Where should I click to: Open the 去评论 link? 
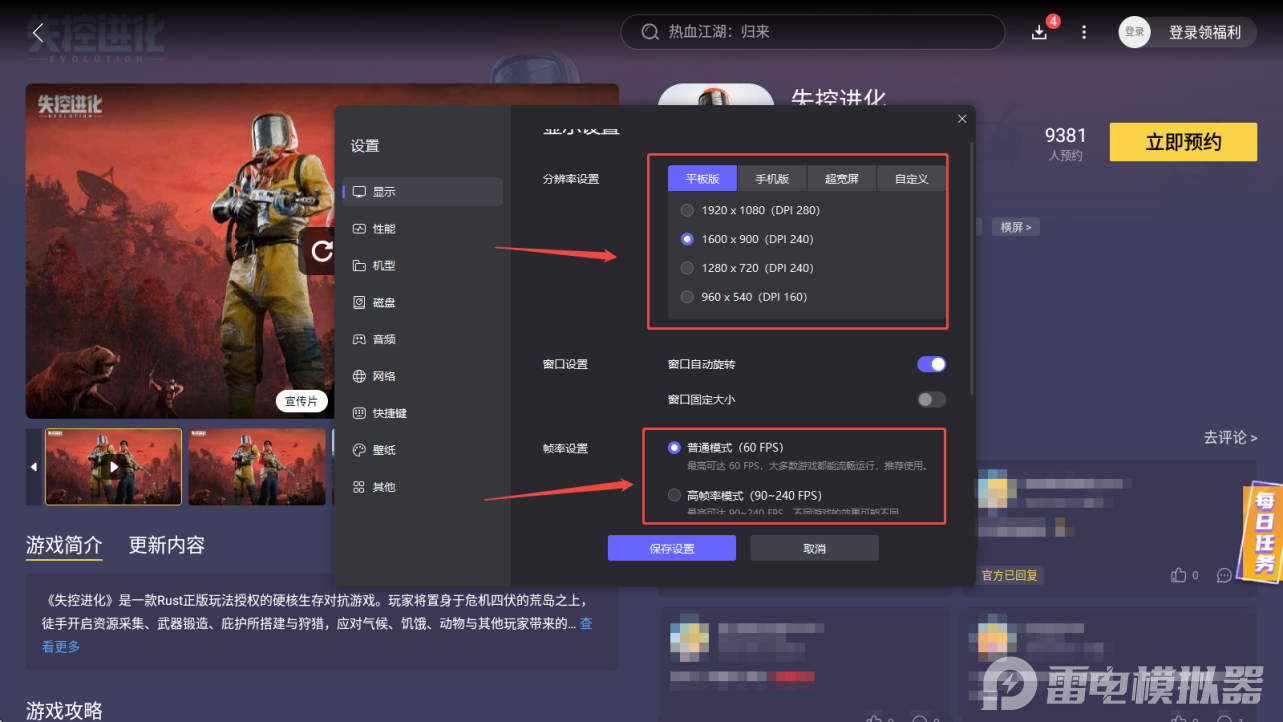coord(1230,438)
